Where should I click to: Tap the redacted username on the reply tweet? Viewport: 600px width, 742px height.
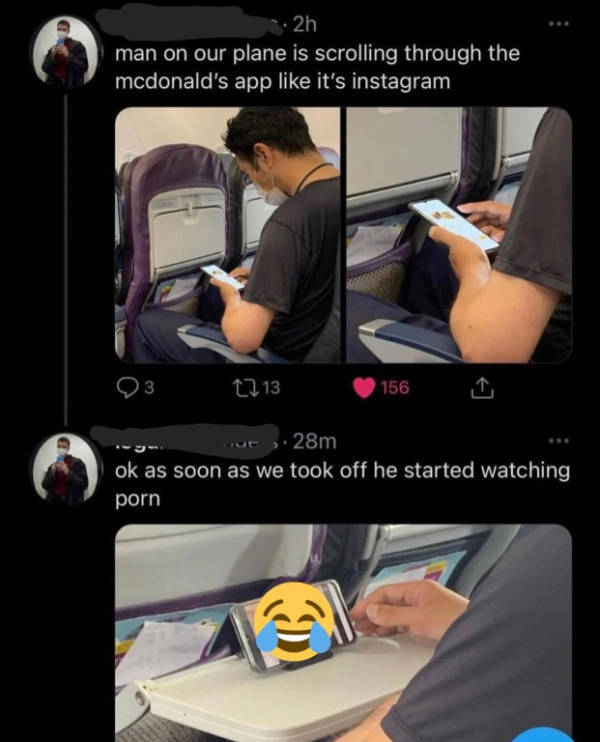pos(185,440)
